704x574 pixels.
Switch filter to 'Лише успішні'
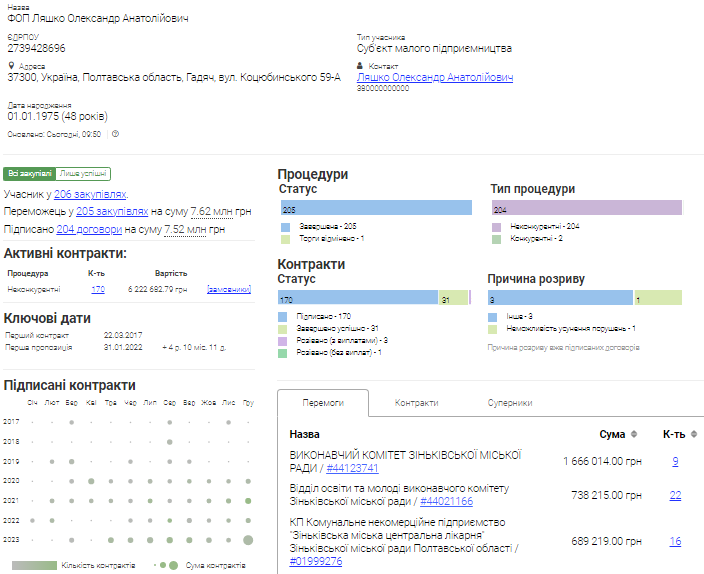pos(83,173)
